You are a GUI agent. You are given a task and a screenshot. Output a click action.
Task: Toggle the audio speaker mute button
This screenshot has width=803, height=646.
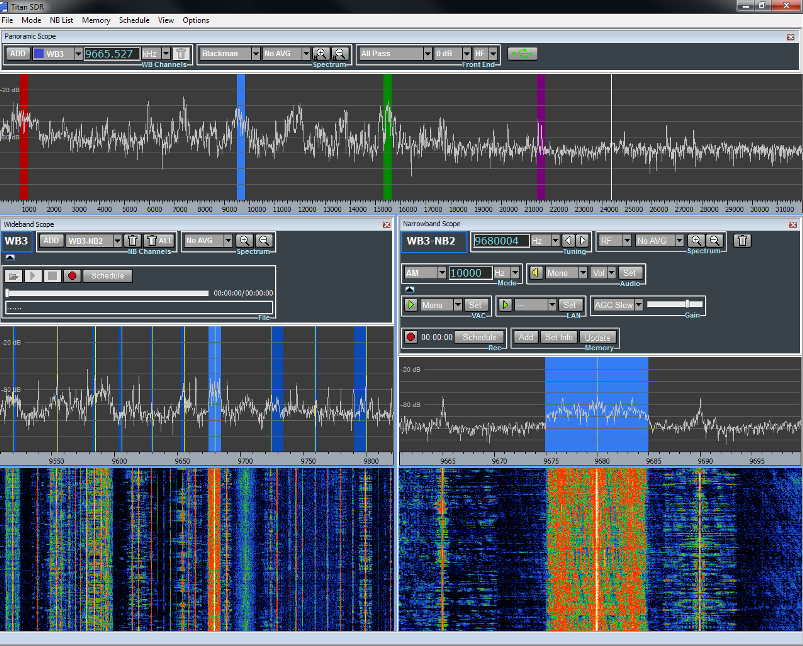pos(535,273)
